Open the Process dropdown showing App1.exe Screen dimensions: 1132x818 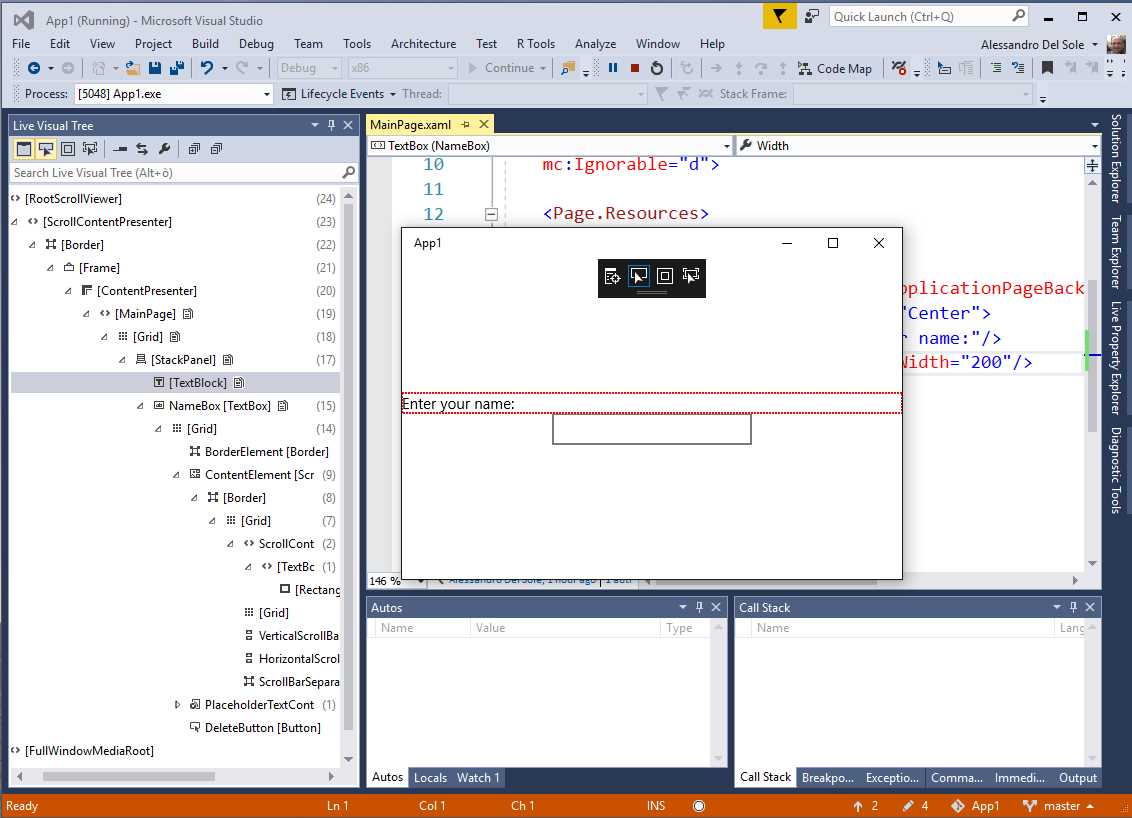tap(264, 93)
